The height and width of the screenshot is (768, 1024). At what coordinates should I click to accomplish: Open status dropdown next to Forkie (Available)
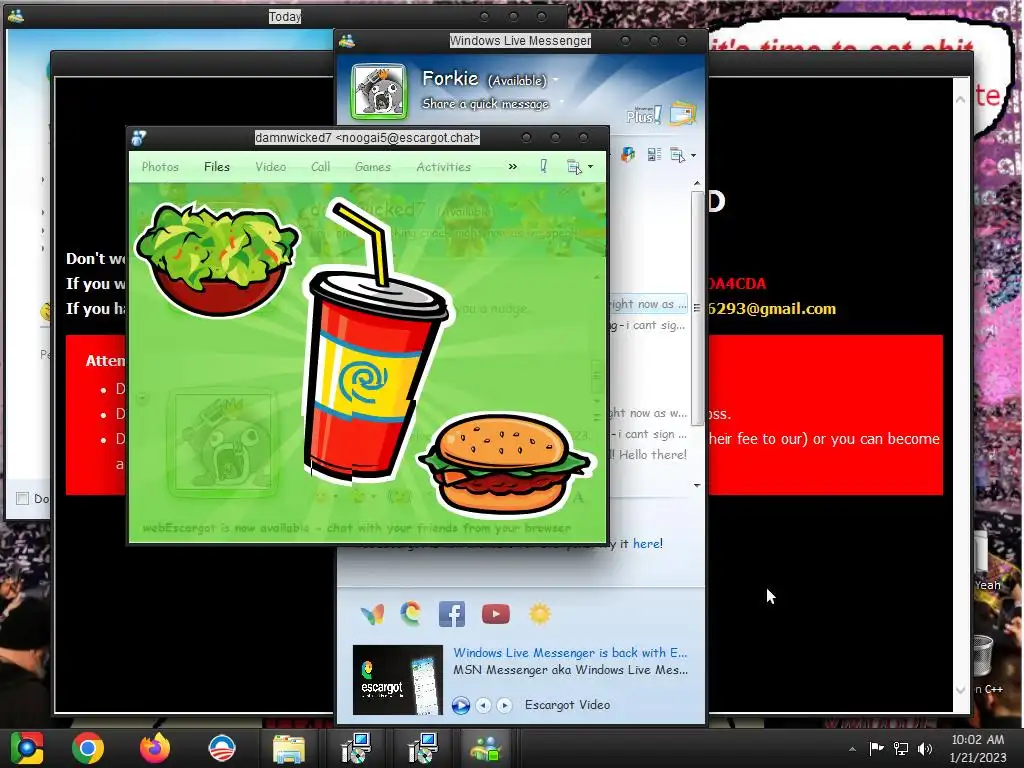tap(556, 80)
